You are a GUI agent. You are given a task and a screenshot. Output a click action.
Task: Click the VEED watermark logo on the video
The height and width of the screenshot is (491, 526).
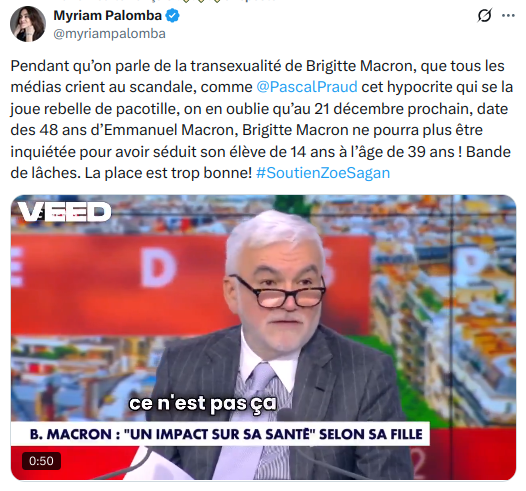coord(64,212)
